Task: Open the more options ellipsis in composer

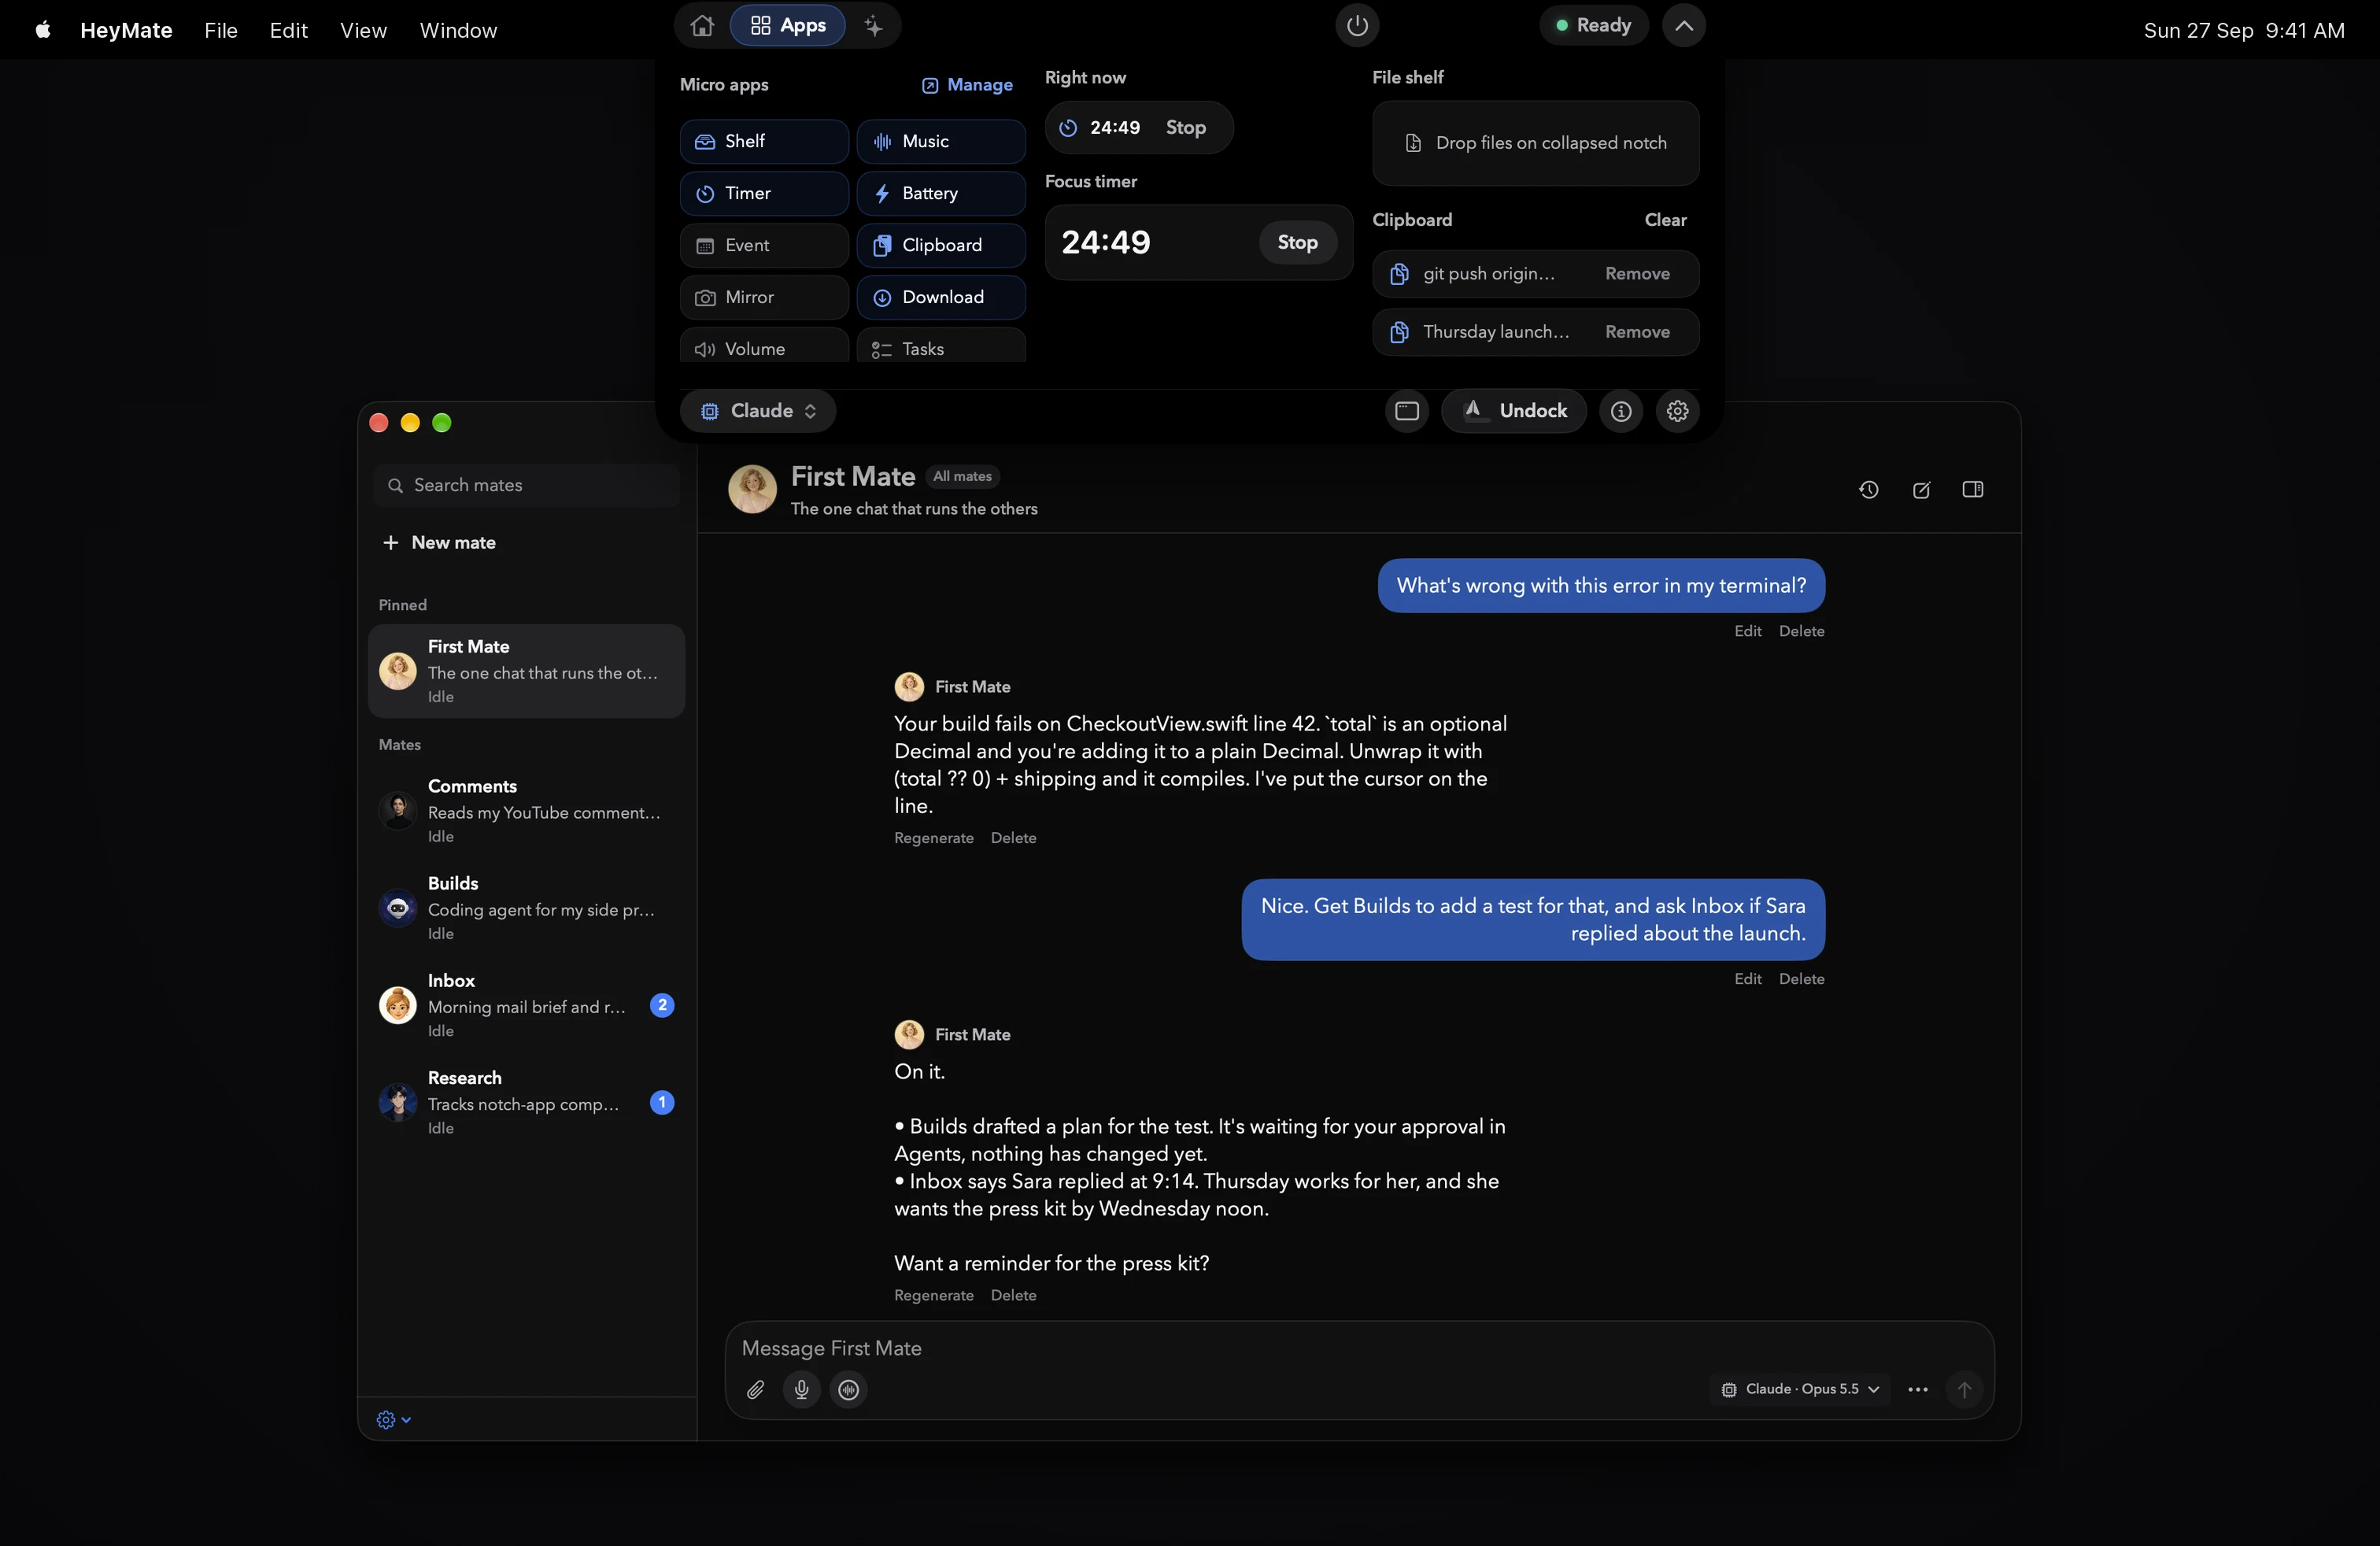Action: pyautogui.click(x=1917, y=1389)
